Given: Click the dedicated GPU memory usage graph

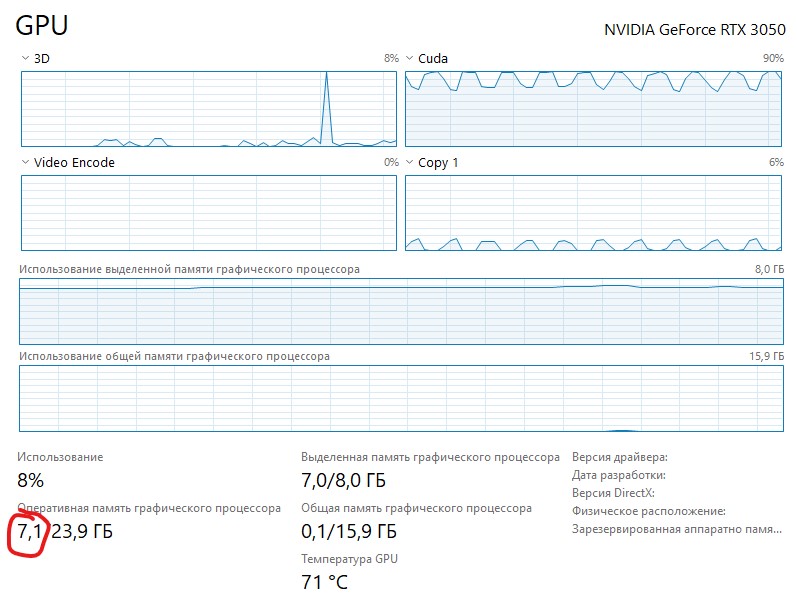Looking at the screenshot, I should (401, 310).
